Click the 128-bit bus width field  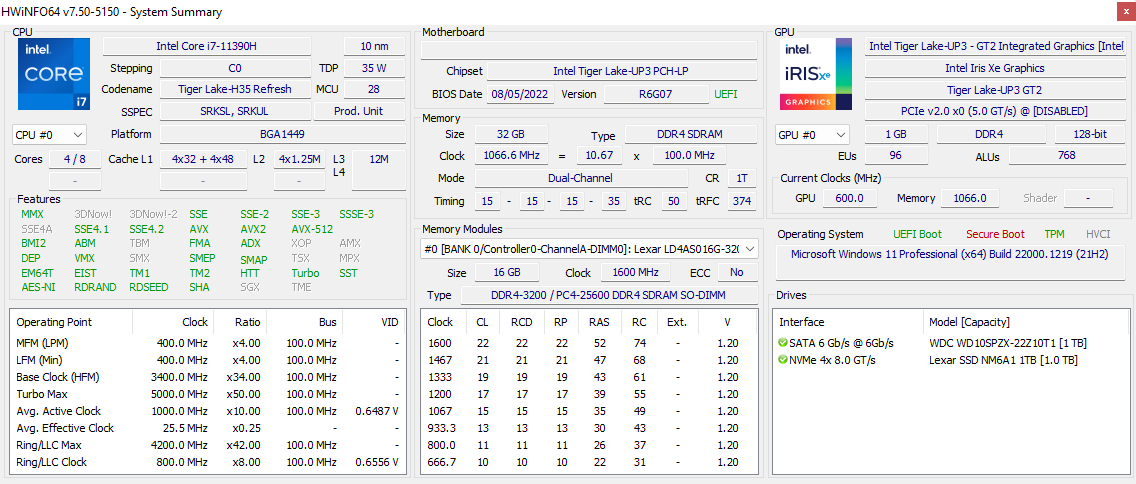coord(1090,134)
